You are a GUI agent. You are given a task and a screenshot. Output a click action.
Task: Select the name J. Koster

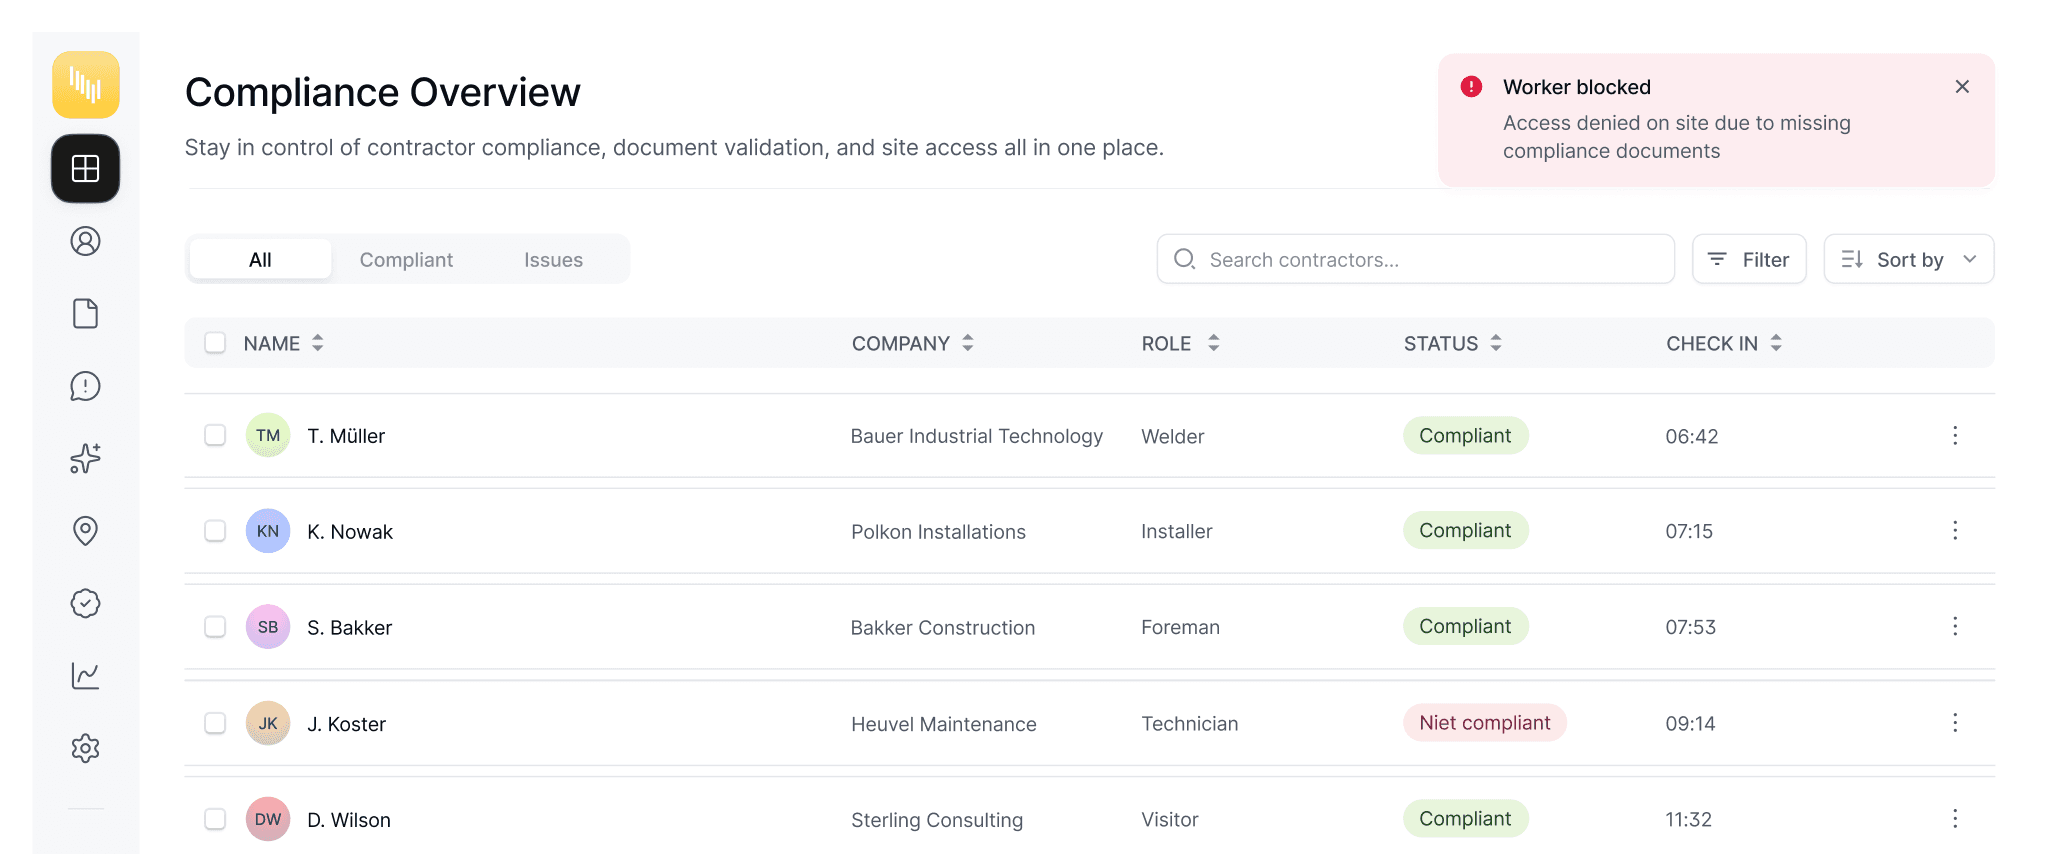point(346,724)
